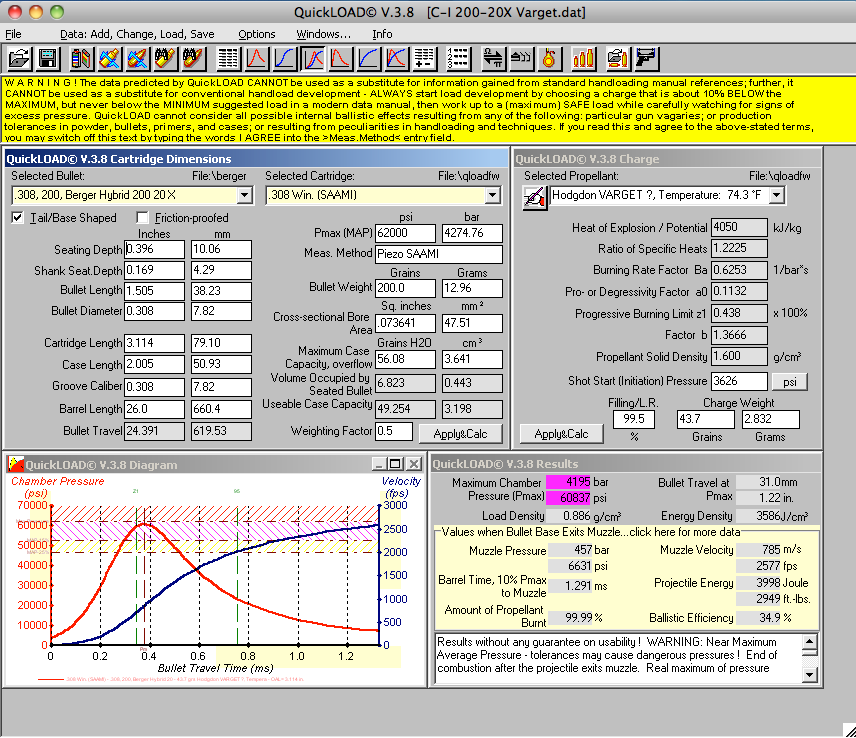The image size is (856, 738).
Task: Click the Charge Weight grams field
Action: [x=770, y=419]
